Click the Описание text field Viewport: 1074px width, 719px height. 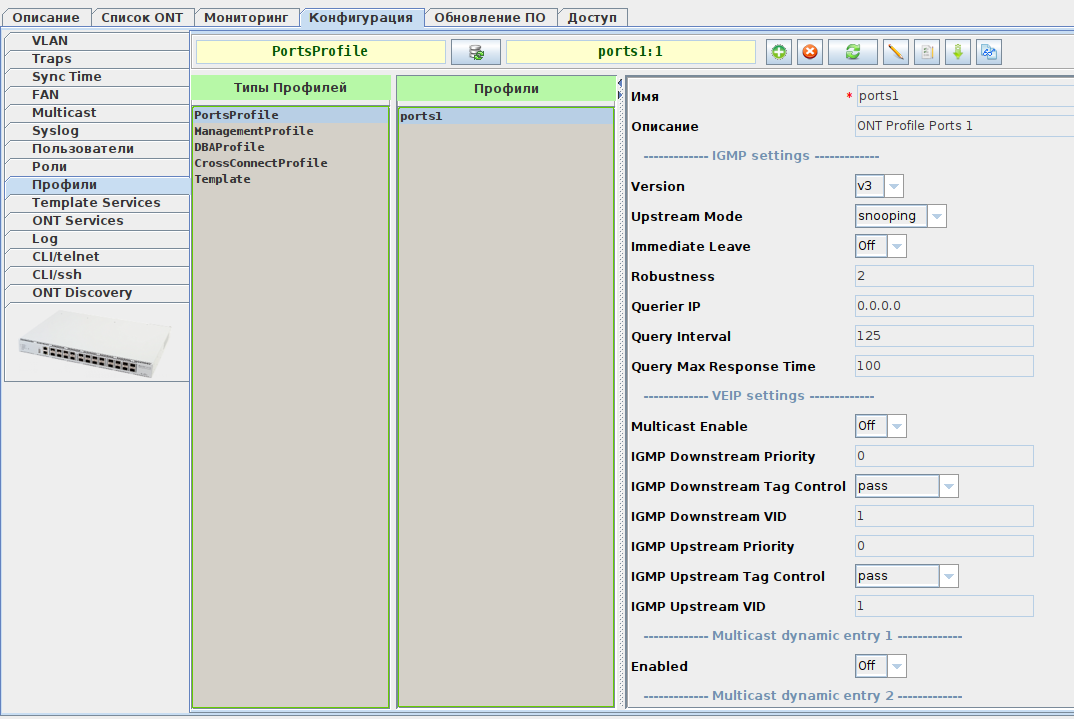pyautogui.click(x=964, y=126)
